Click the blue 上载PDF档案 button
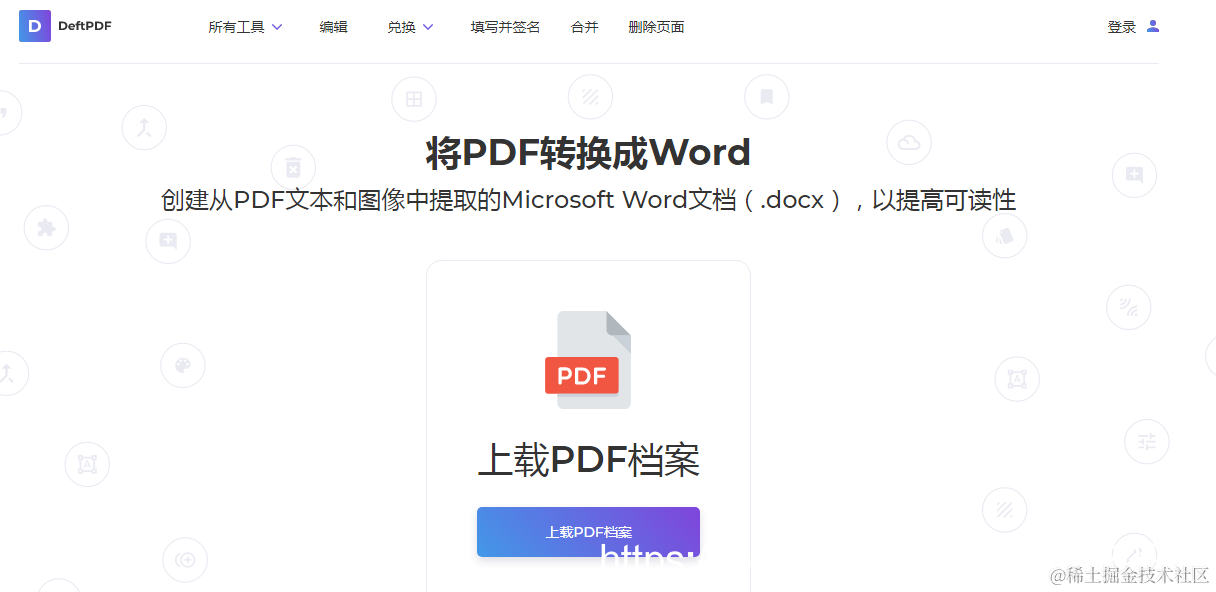 coord(588,532)
